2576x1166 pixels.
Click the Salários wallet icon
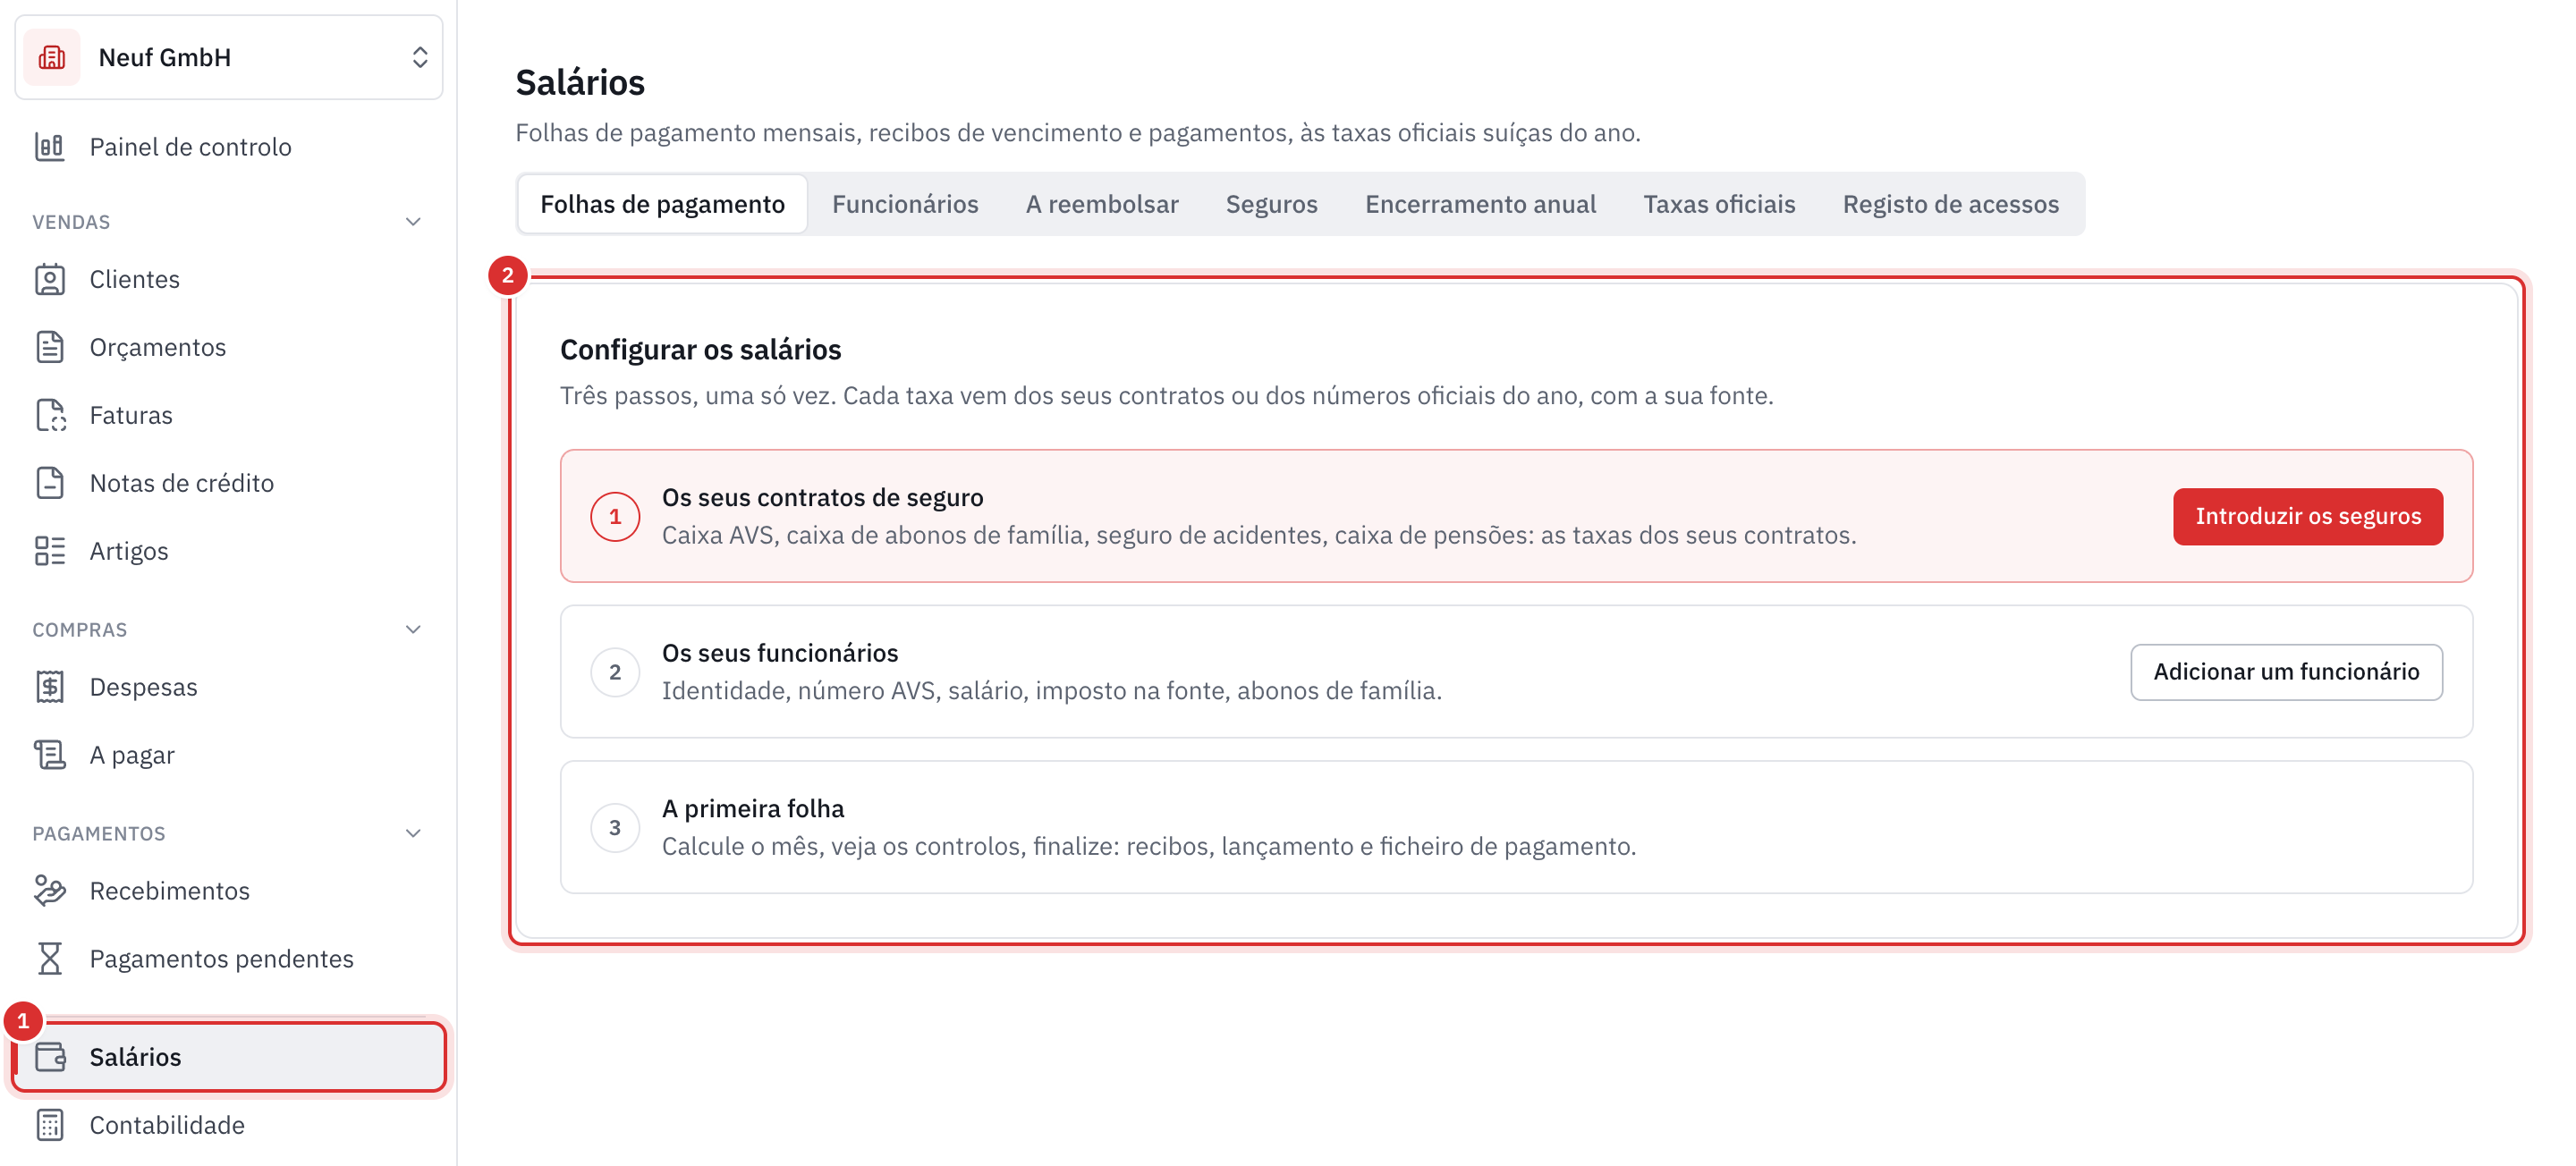(50, 1057)
